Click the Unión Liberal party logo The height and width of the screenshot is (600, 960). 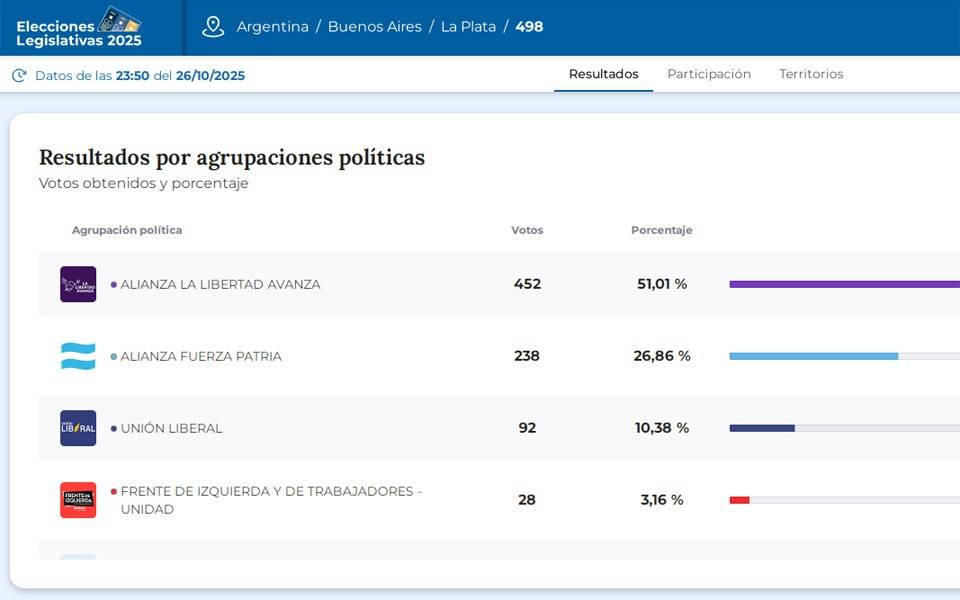click(x=78, y=428)
